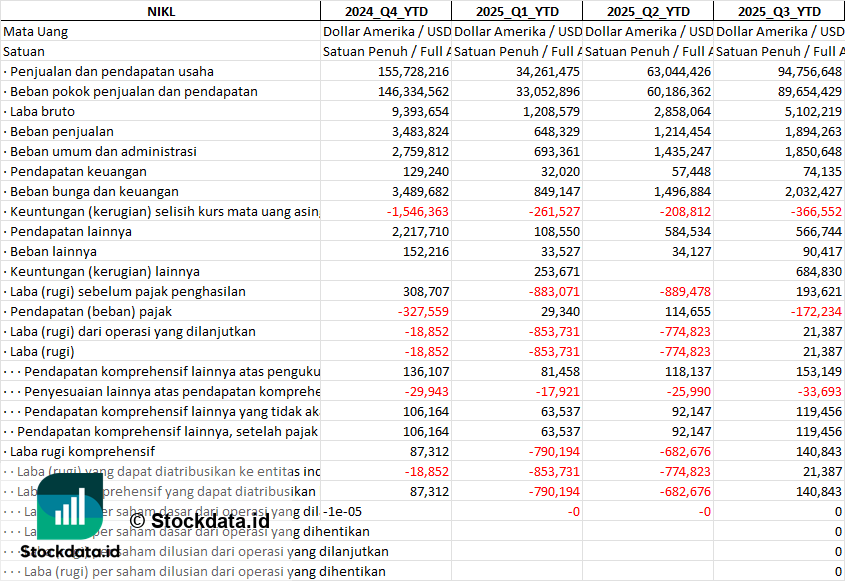
Task: Select the Mata Uang row label
Action: point(36,31)
